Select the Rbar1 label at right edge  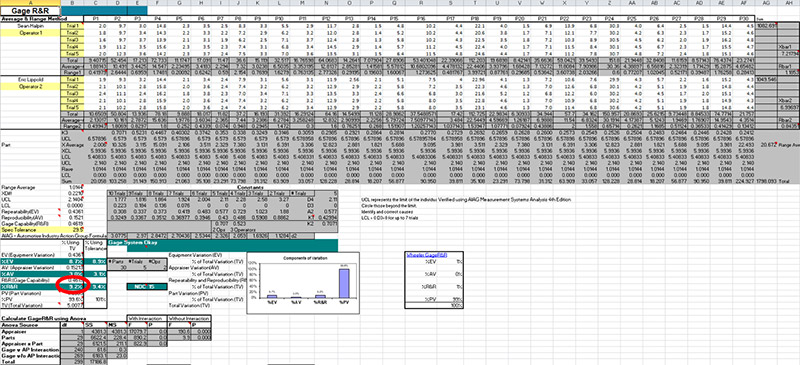pyautogui.click(x=785, y=66)
